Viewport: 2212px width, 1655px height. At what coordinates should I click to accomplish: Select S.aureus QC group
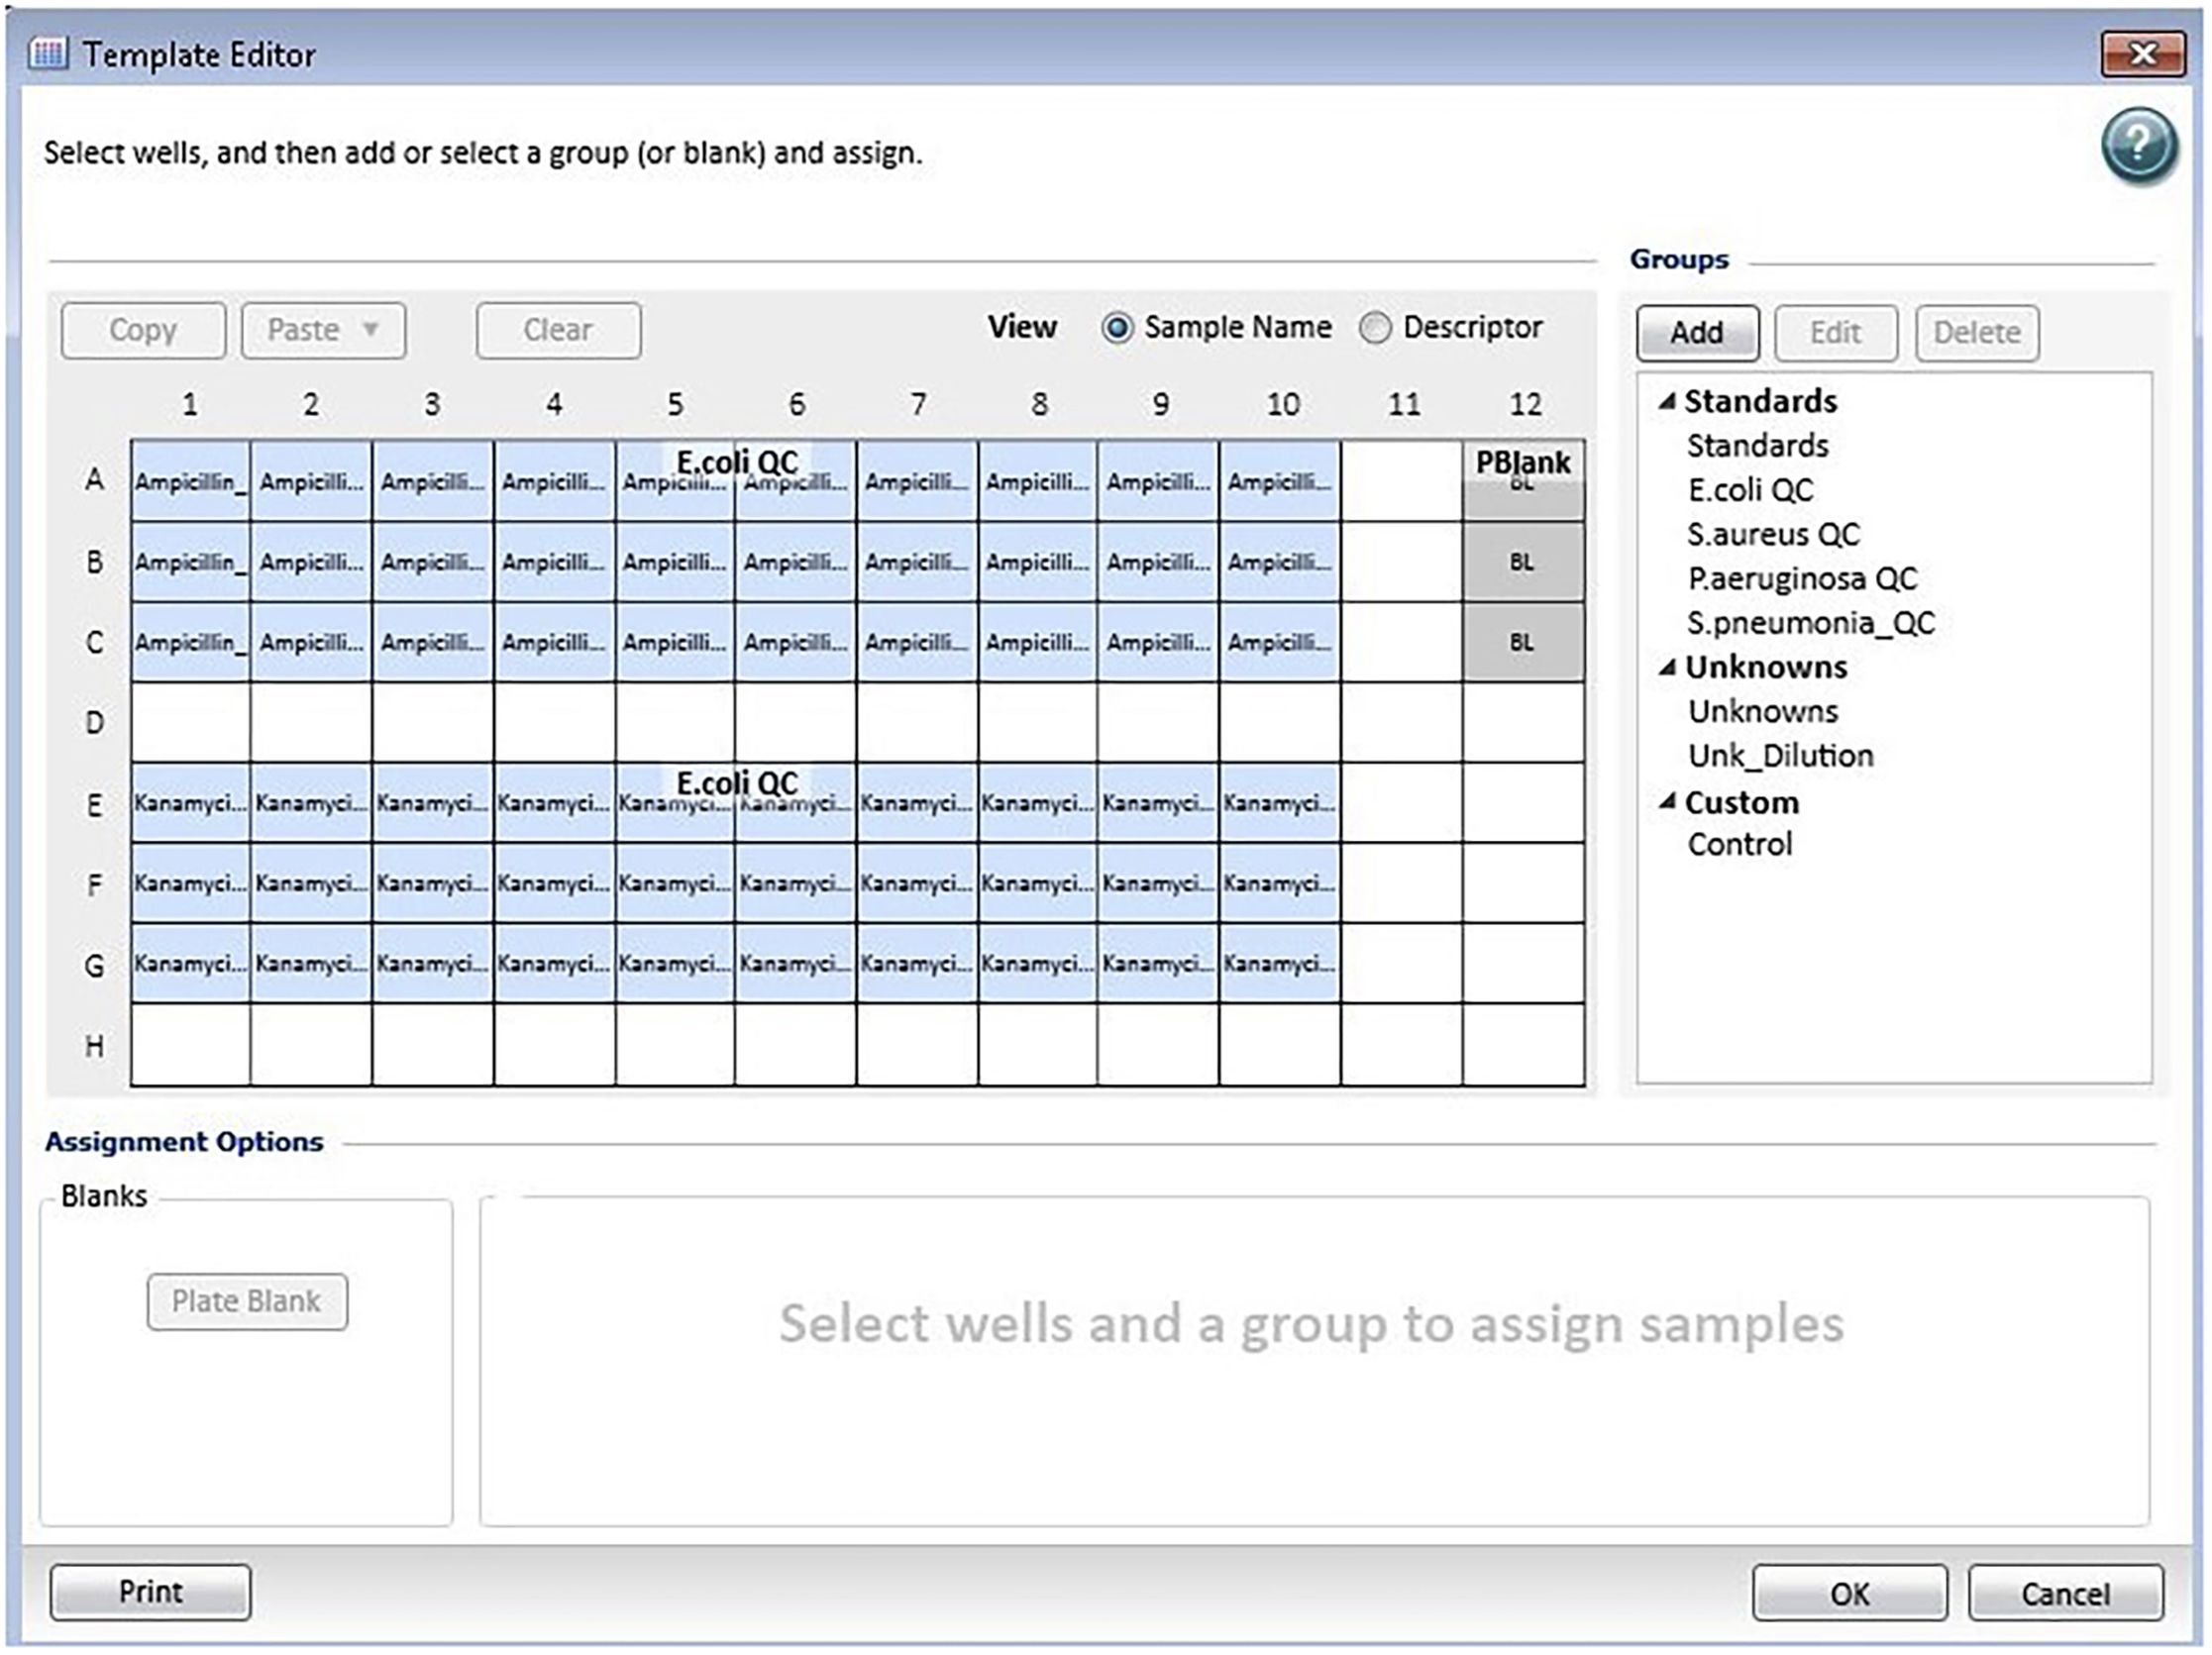[x=1773, y=534]
